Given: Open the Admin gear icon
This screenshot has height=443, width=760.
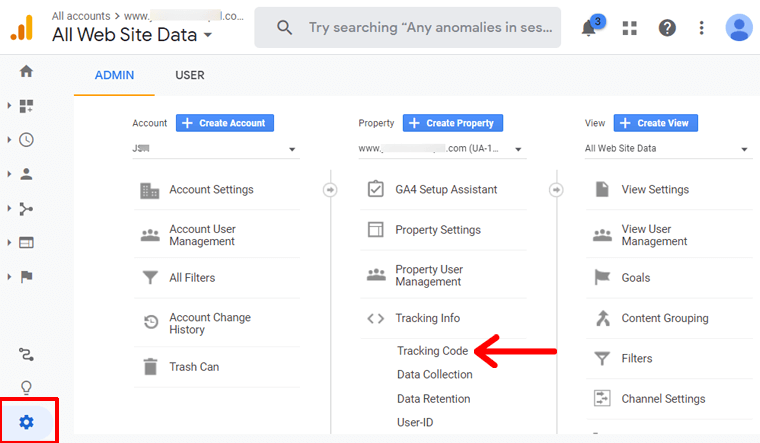Looking at the screenshot, I should [26, 422].
